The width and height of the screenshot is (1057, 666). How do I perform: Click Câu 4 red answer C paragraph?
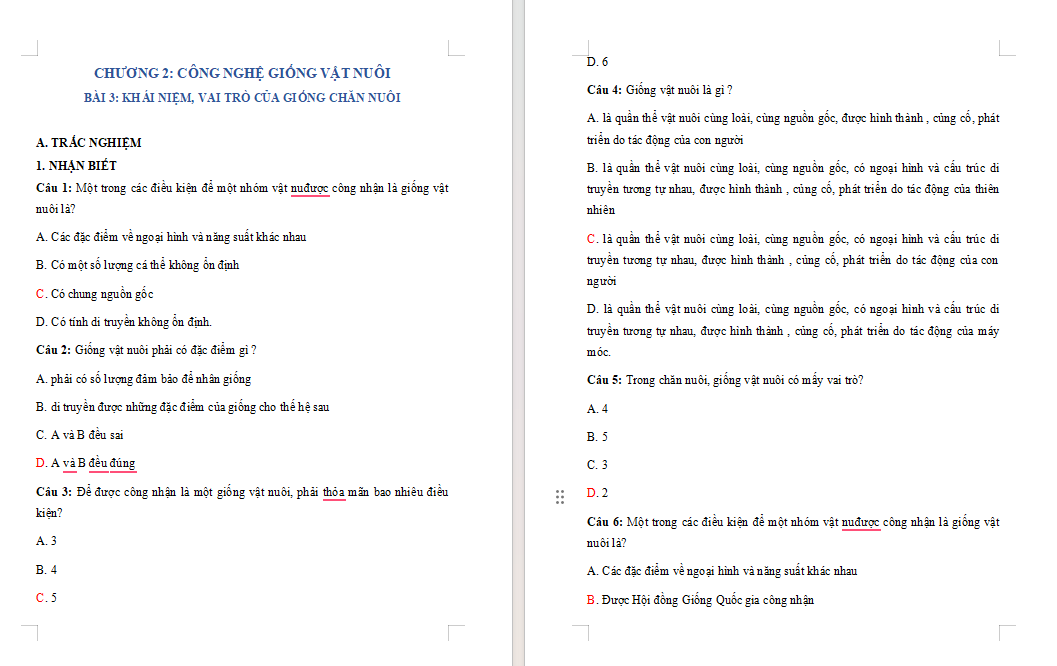tap(793, 260)
